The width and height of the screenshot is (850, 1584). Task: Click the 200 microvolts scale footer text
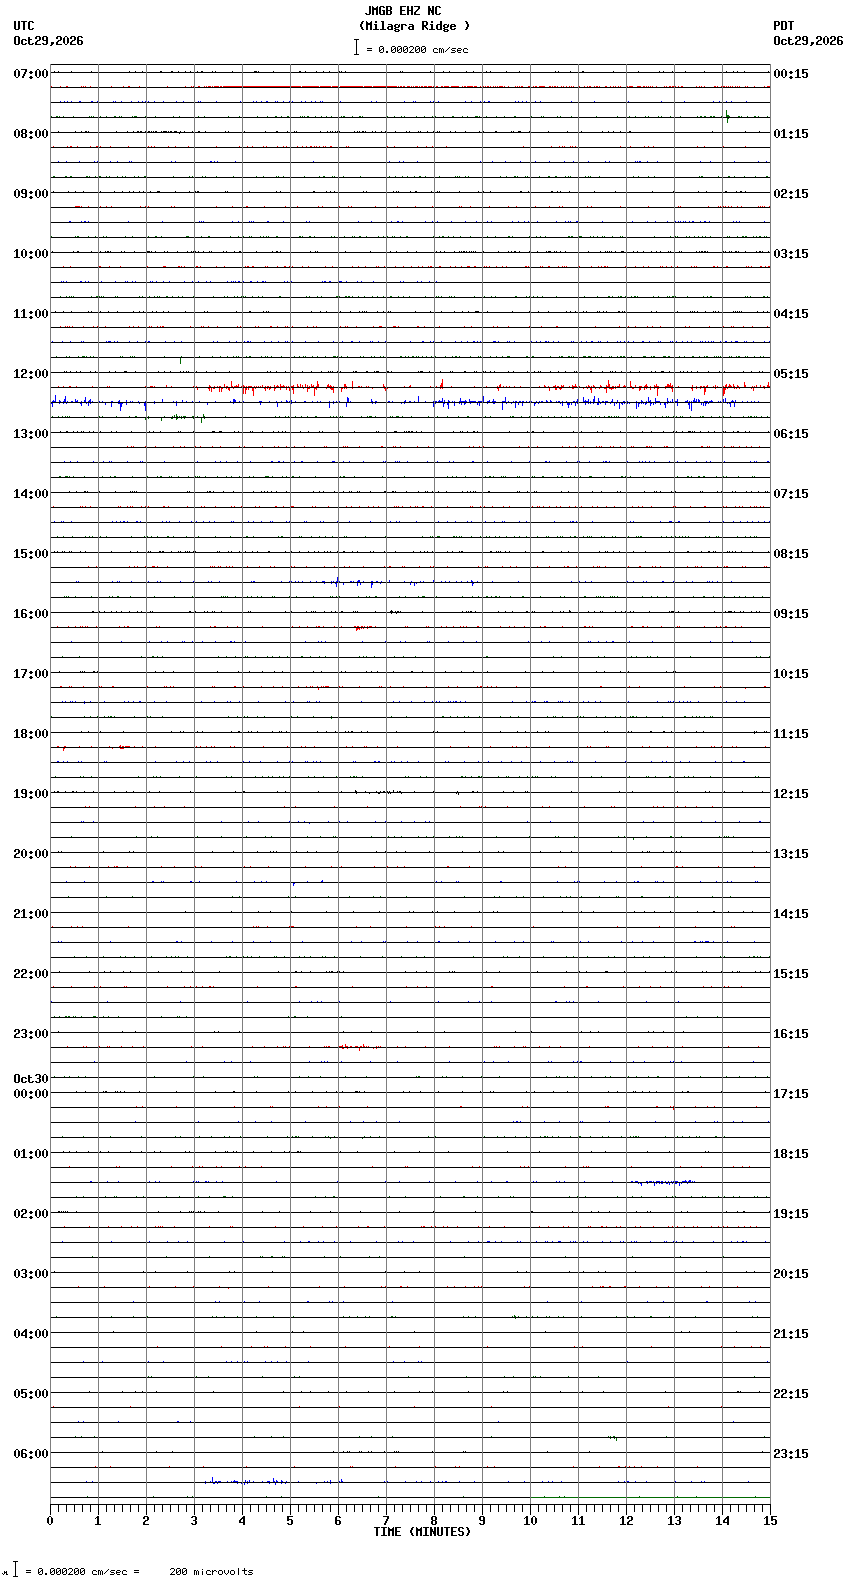(x=211, y=1572)
